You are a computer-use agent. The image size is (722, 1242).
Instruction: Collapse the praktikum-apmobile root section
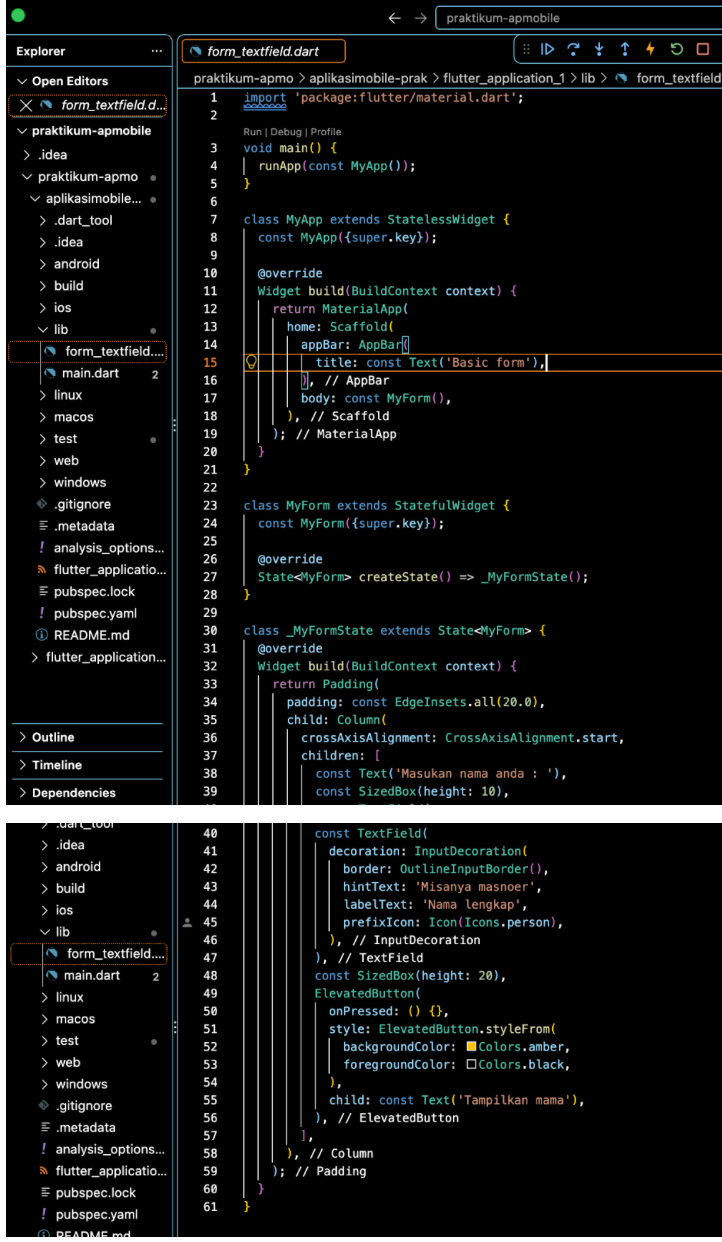click(x=23, y=131)
